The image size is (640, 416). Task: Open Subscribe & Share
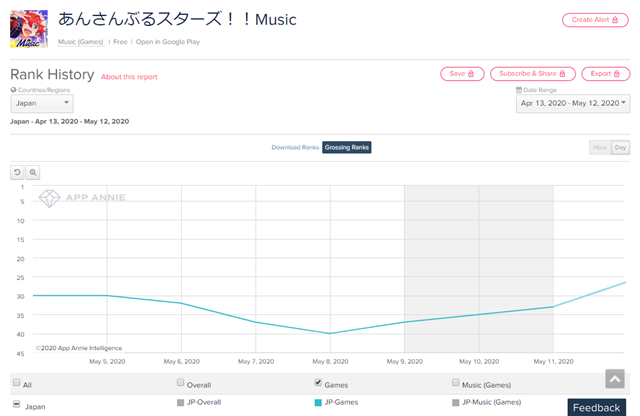533,73
